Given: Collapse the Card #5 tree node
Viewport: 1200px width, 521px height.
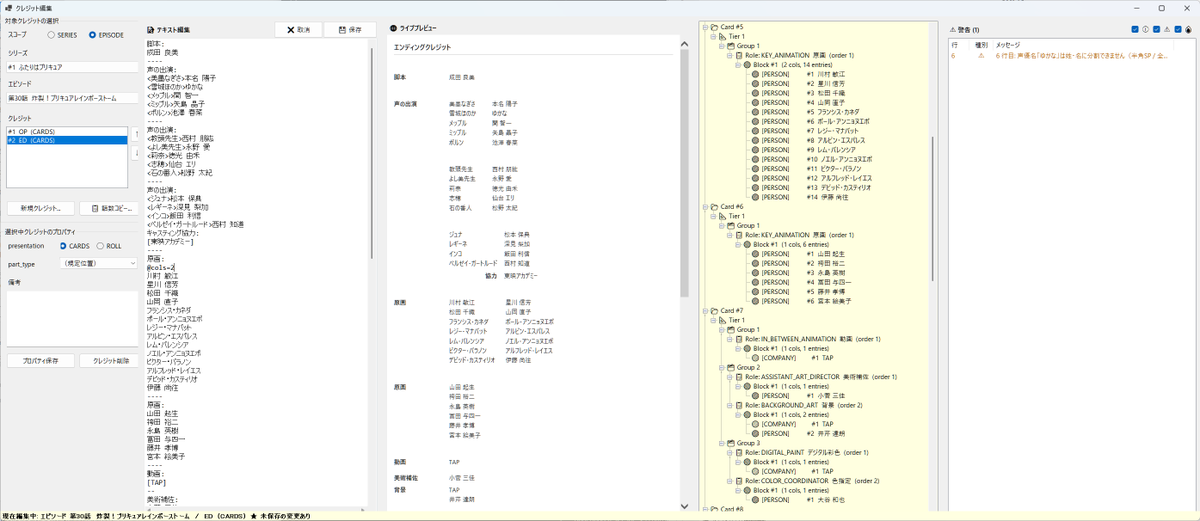Looking at the screenshot, I should coord(705,27).
